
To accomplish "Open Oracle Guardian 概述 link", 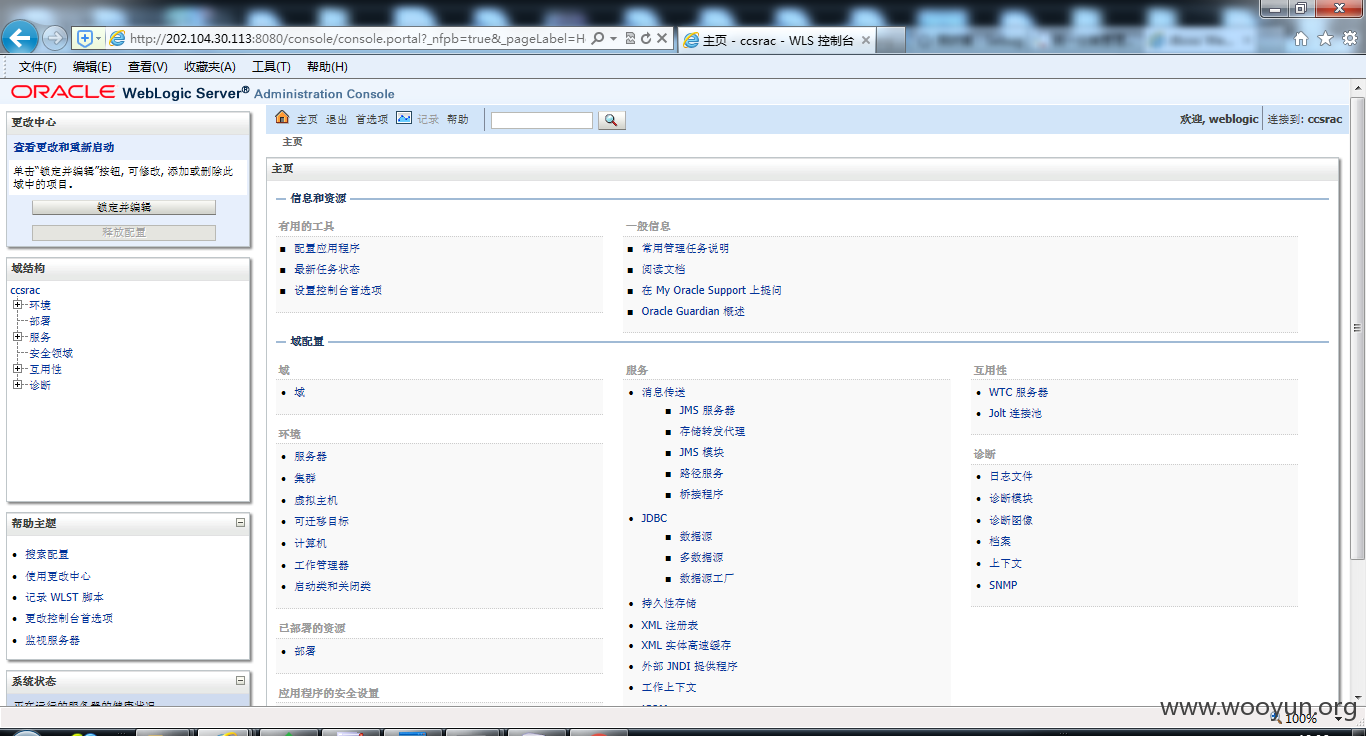I will click(x=693, y=311).
